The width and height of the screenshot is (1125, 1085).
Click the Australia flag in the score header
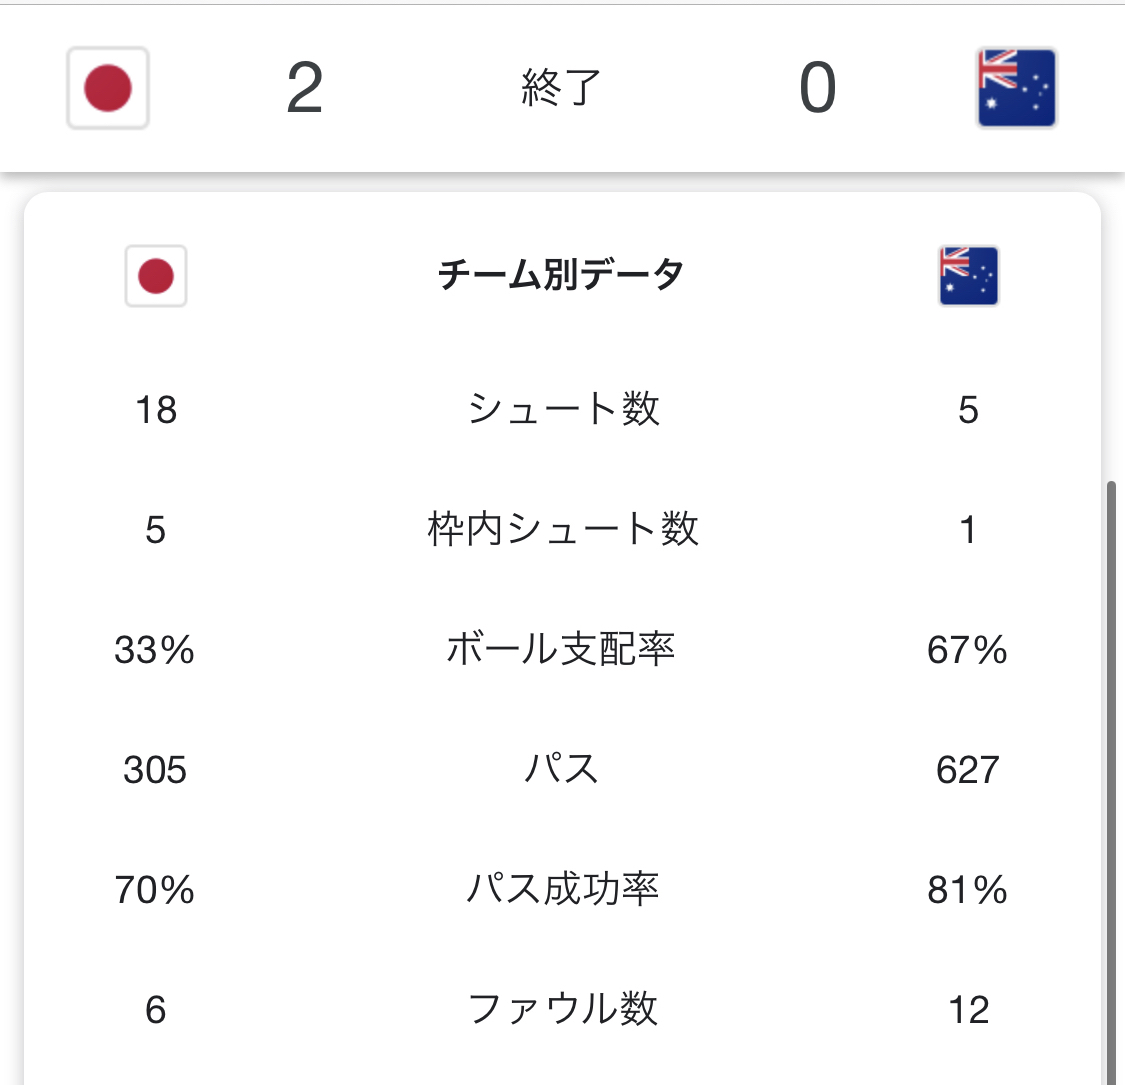pos(1016,88)
